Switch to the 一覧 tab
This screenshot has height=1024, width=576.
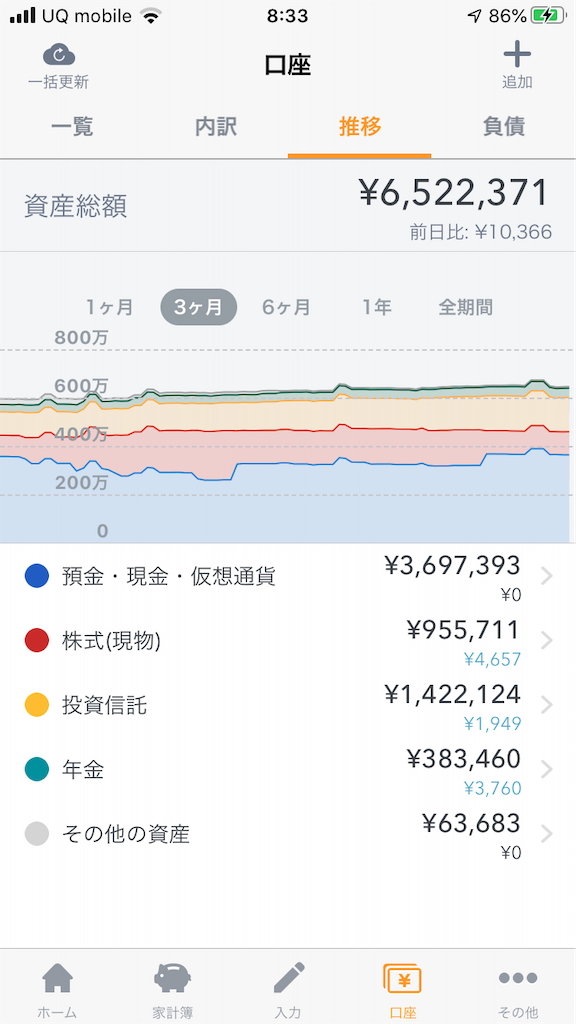72,127
